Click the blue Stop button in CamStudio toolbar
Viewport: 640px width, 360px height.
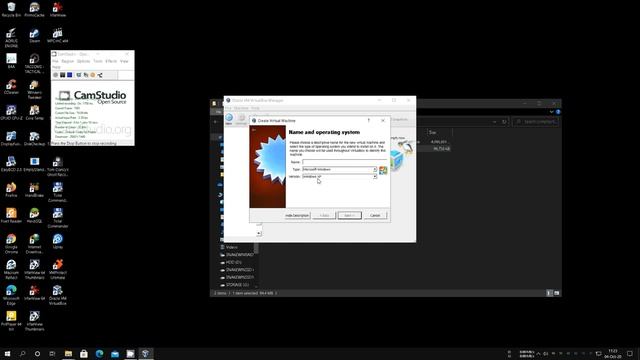(70, 75)
